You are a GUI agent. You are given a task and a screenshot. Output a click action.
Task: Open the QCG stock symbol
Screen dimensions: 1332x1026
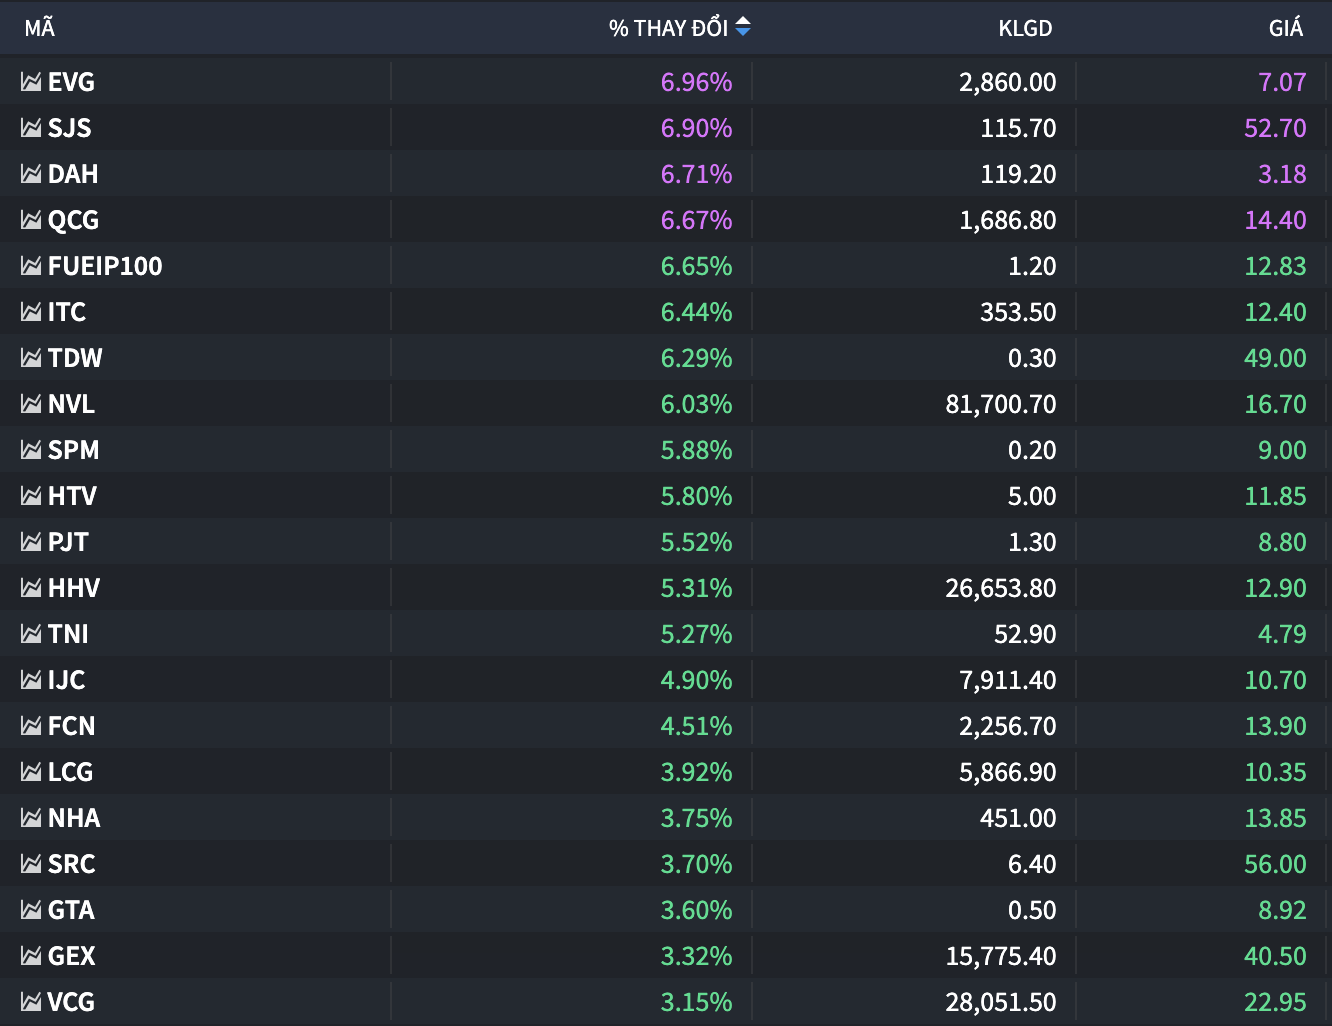point(73,220)
